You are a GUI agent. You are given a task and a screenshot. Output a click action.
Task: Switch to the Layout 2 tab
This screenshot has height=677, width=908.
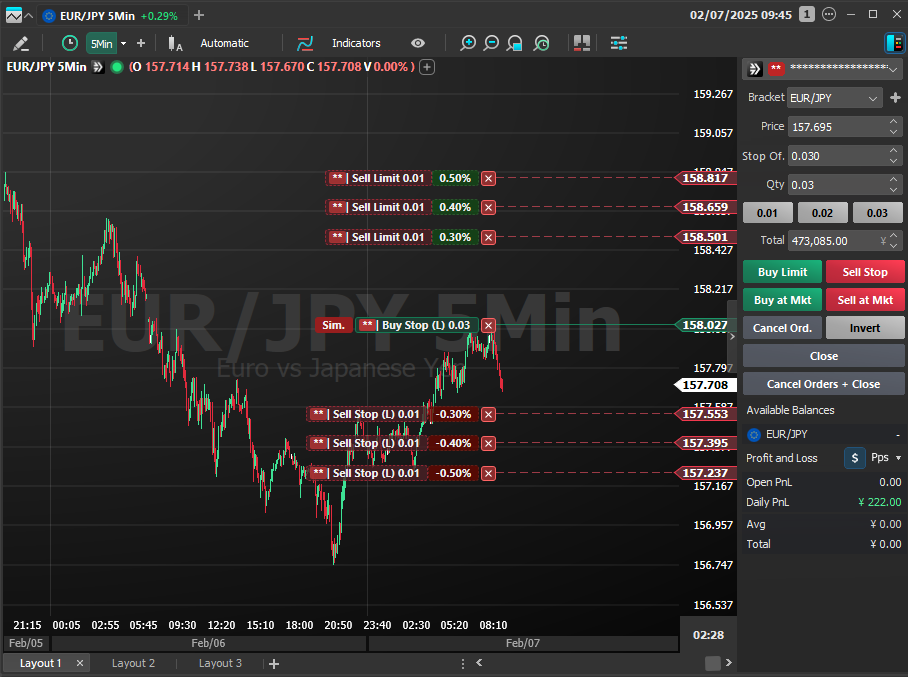point(133,663)
